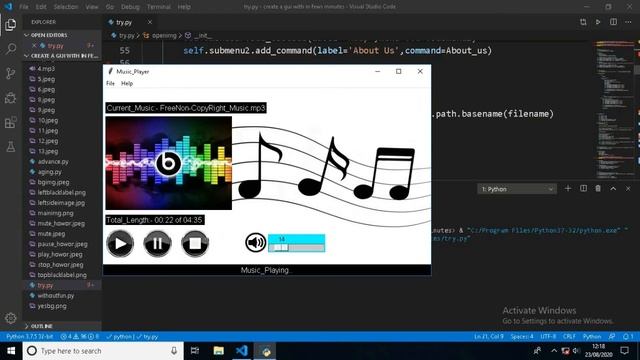640x360 pixels.
Task: Pause the music in Music_Player
Action: 158,244
